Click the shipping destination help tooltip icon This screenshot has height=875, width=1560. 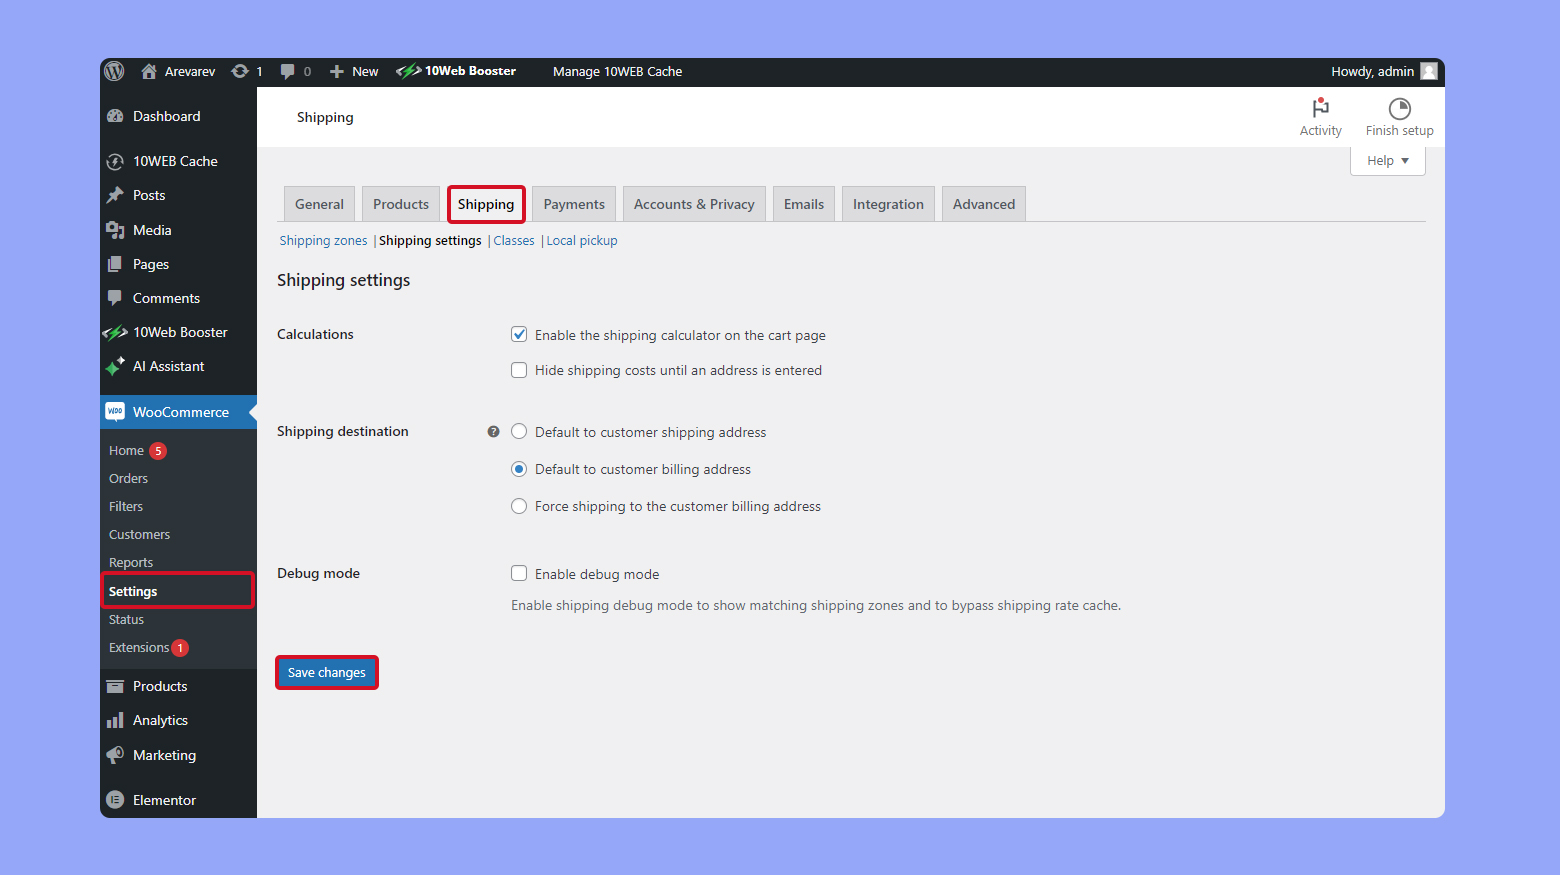[493, 431]
